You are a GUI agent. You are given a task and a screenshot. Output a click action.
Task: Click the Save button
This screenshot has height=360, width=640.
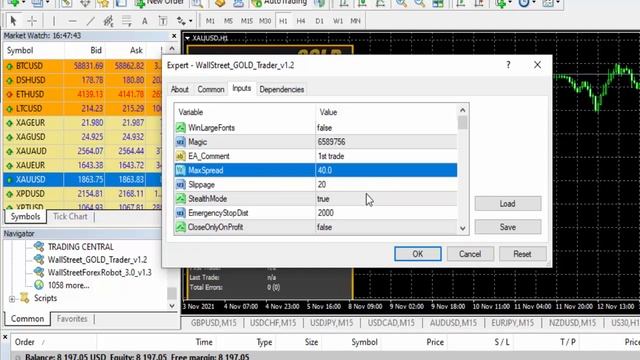508,227
